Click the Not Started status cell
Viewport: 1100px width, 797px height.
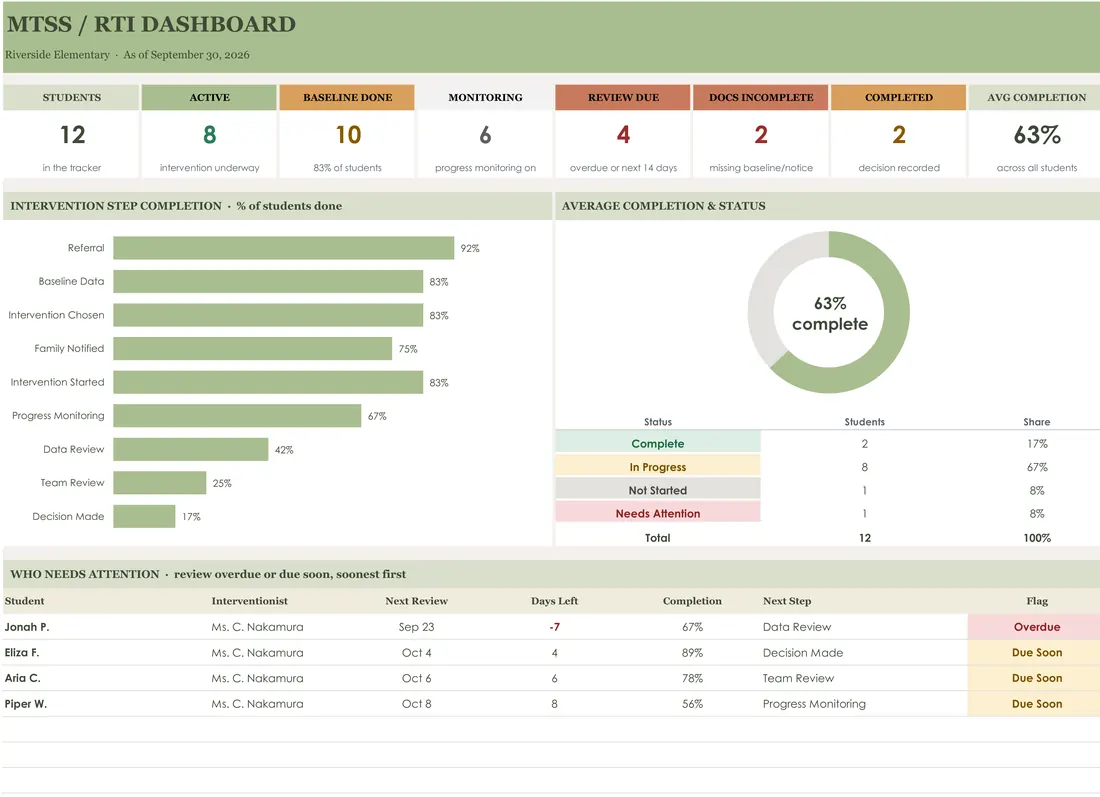[657, 490]
